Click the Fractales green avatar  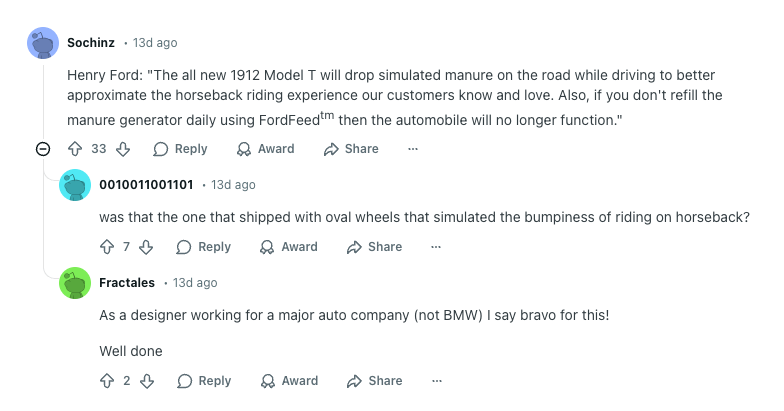point(75,283)
